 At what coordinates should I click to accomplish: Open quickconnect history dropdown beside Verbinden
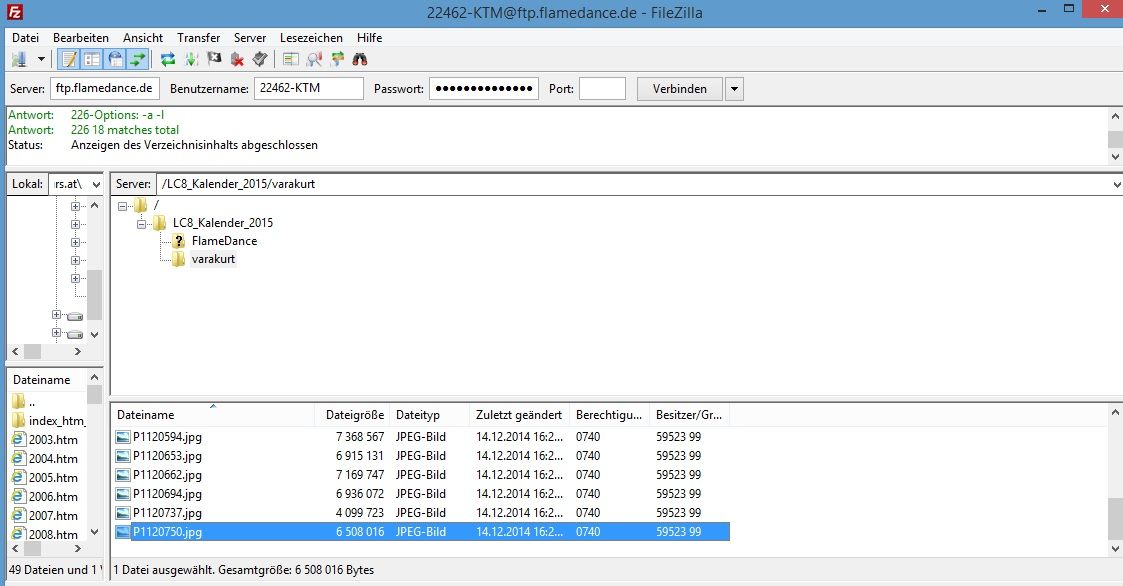[735, 89]
